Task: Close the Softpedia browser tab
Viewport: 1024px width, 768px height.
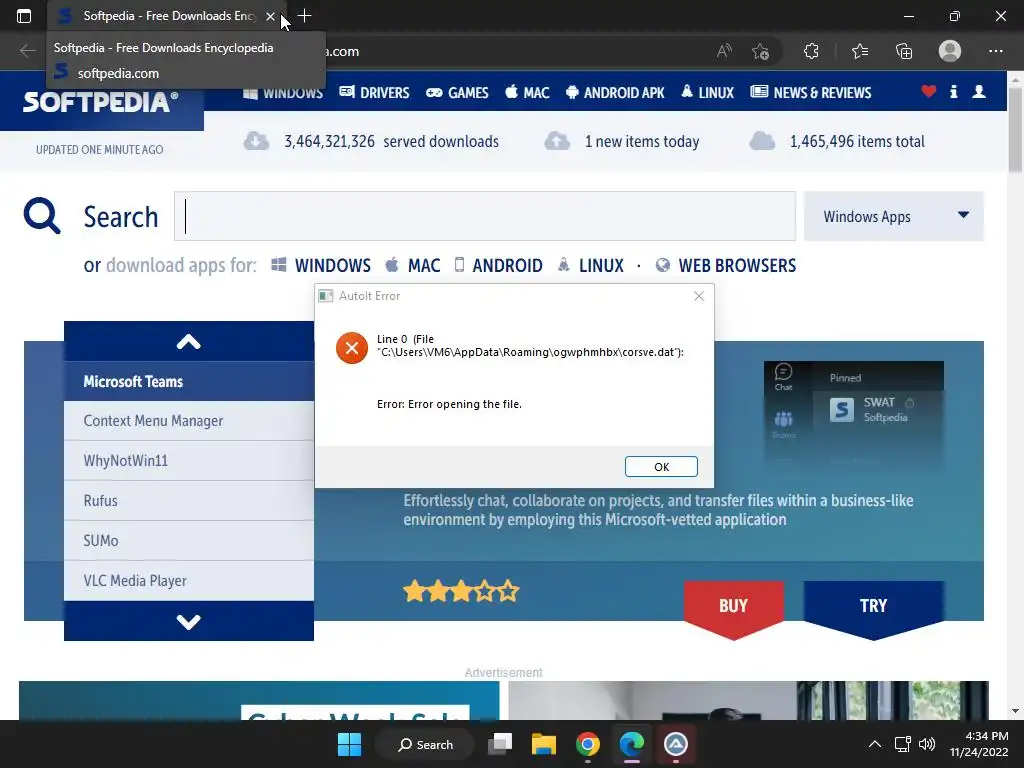Action: (x=270, y=16)
